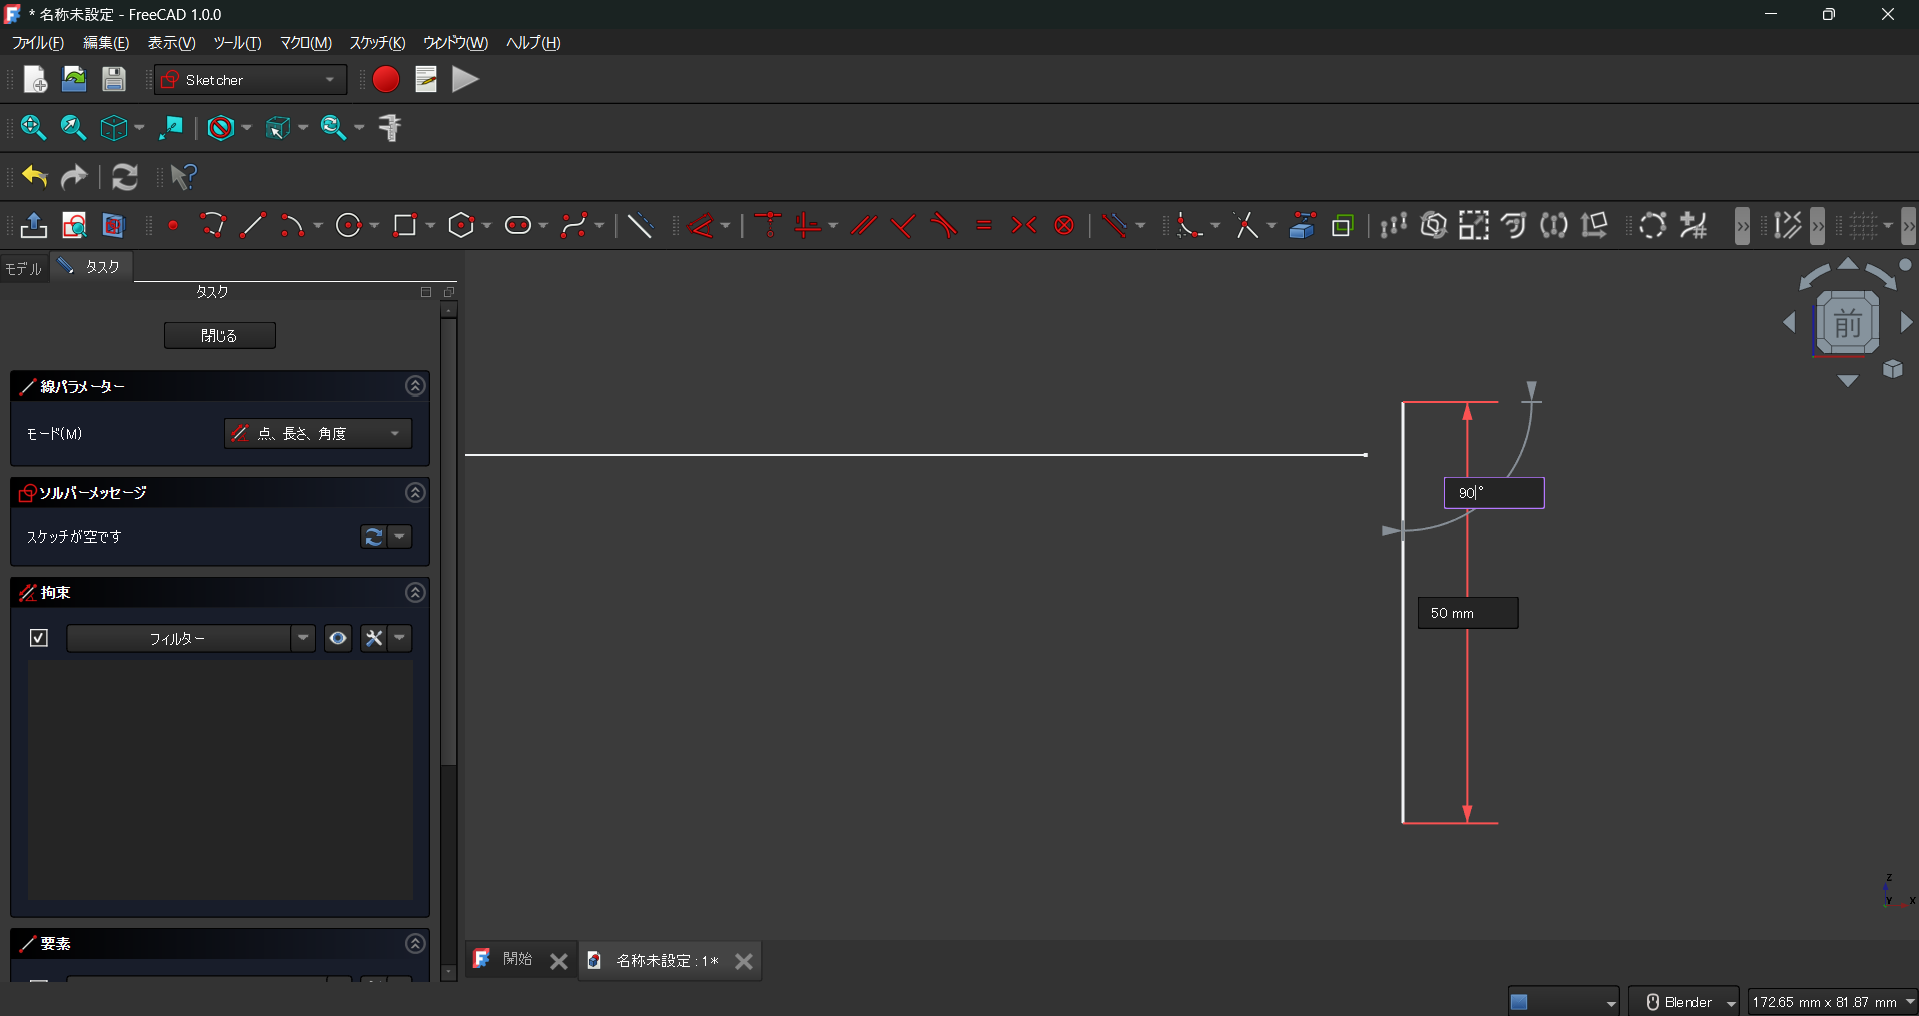Switch to the 開始 document tab
The width and height of the screenshot is (1919, 1016).
[x=517, y=960]
